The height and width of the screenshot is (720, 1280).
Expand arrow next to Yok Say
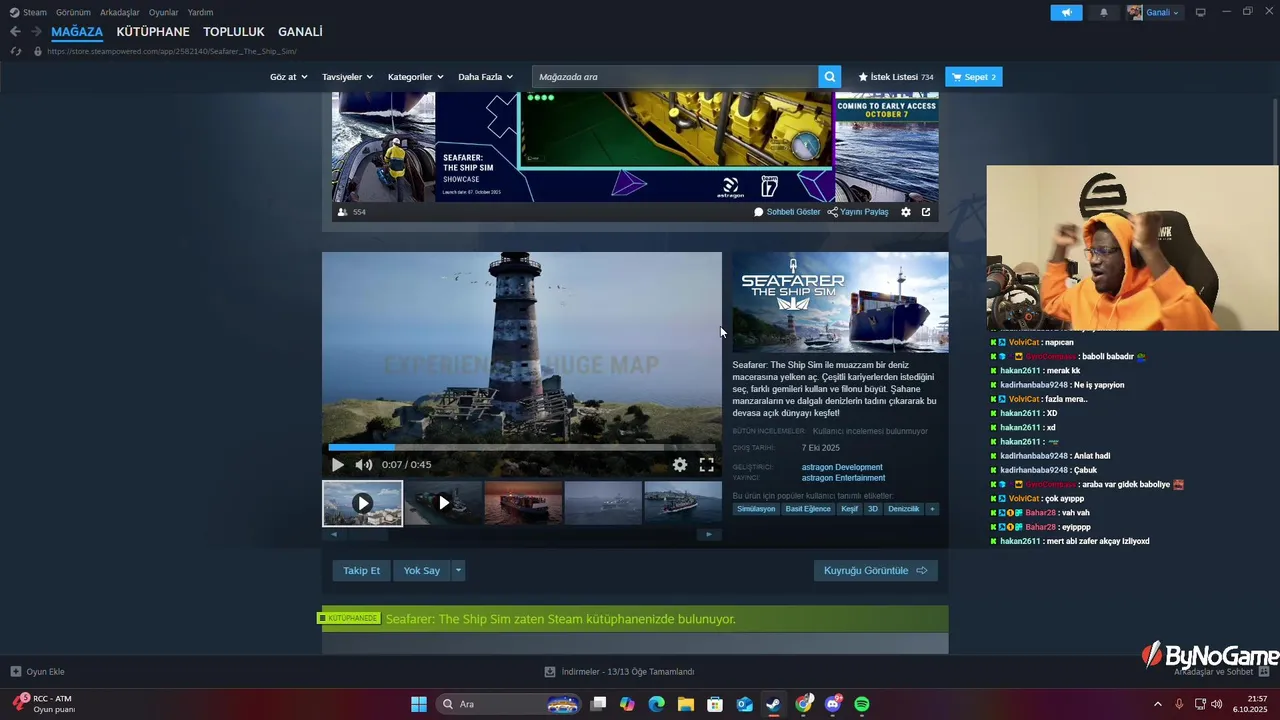coord(459,571)
